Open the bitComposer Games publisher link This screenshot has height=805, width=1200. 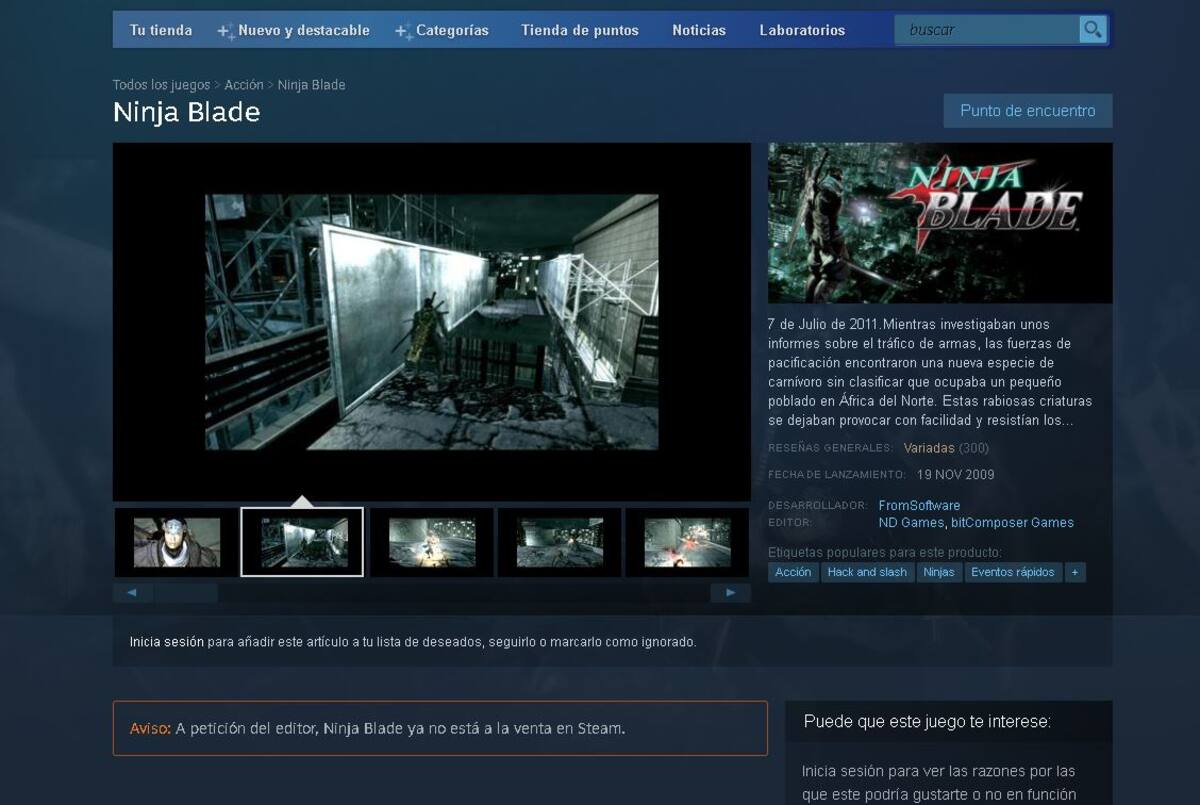(1012, 522)
